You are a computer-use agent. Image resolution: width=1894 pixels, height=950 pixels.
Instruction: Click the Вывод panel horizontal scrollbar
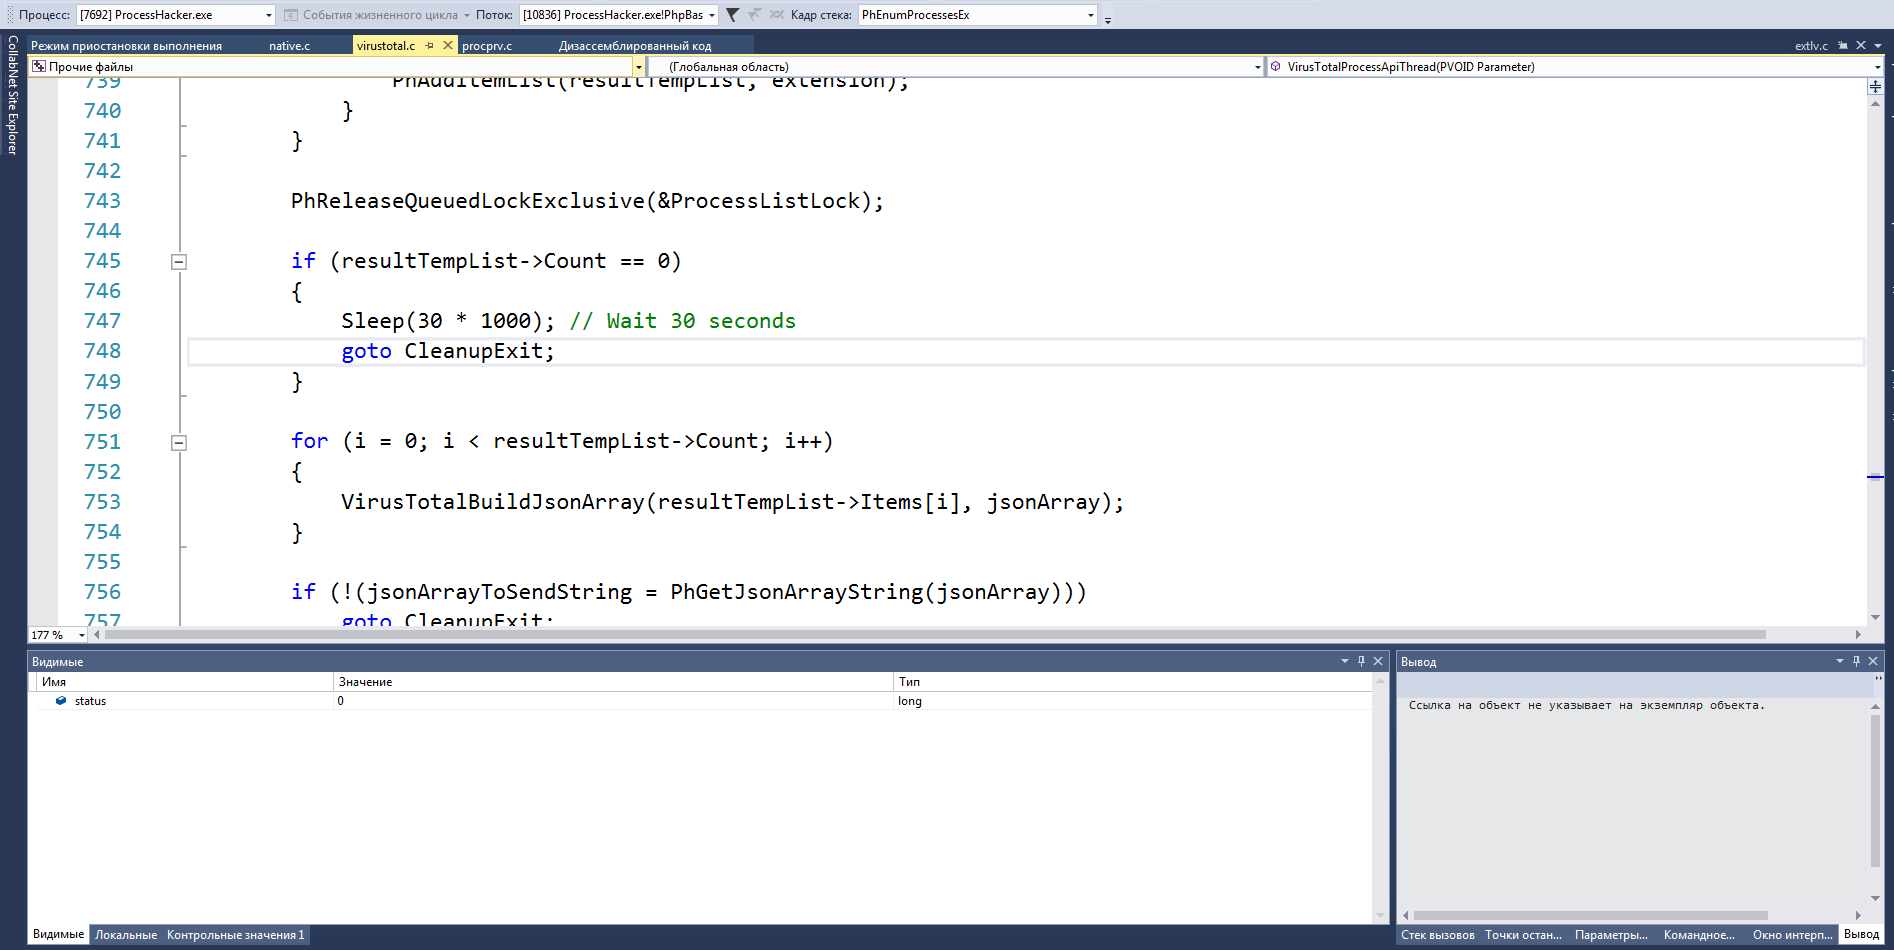click(x=1590, y=915)
